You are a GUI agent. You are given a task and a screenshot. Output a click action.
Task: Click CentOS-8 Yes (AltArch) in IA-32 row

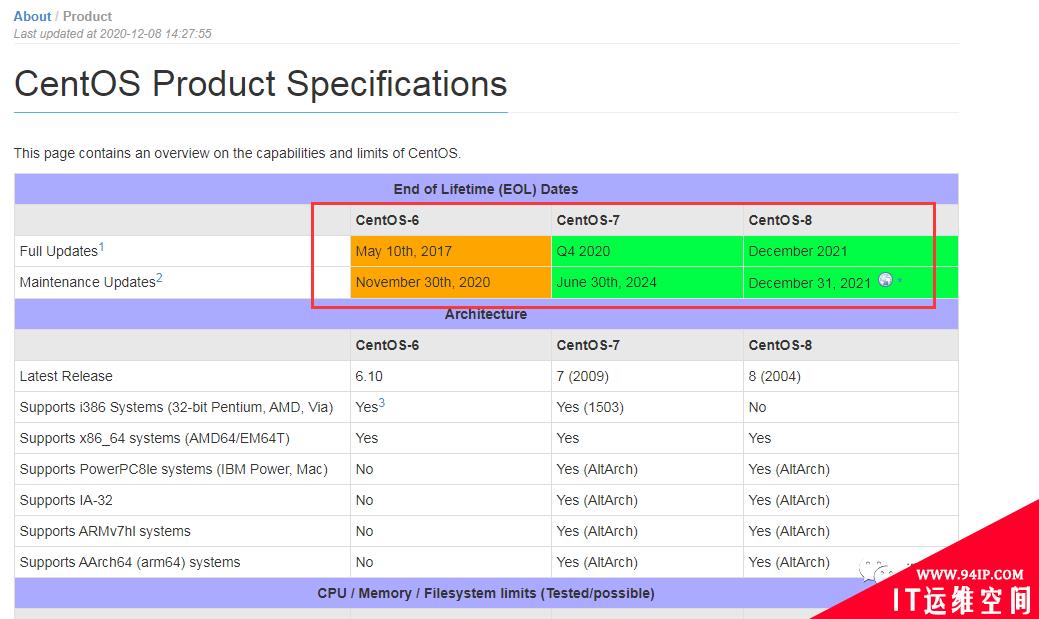789,500
